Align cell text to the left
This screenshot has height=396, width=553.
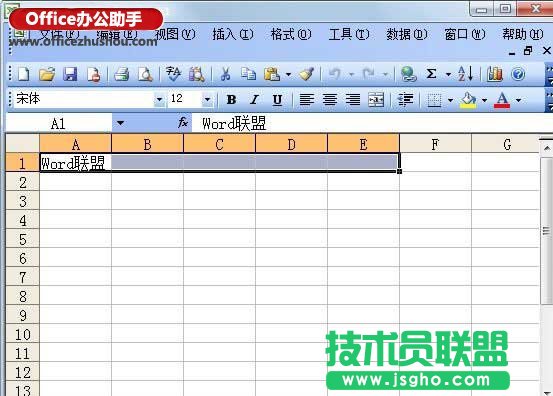click(306, 100)
